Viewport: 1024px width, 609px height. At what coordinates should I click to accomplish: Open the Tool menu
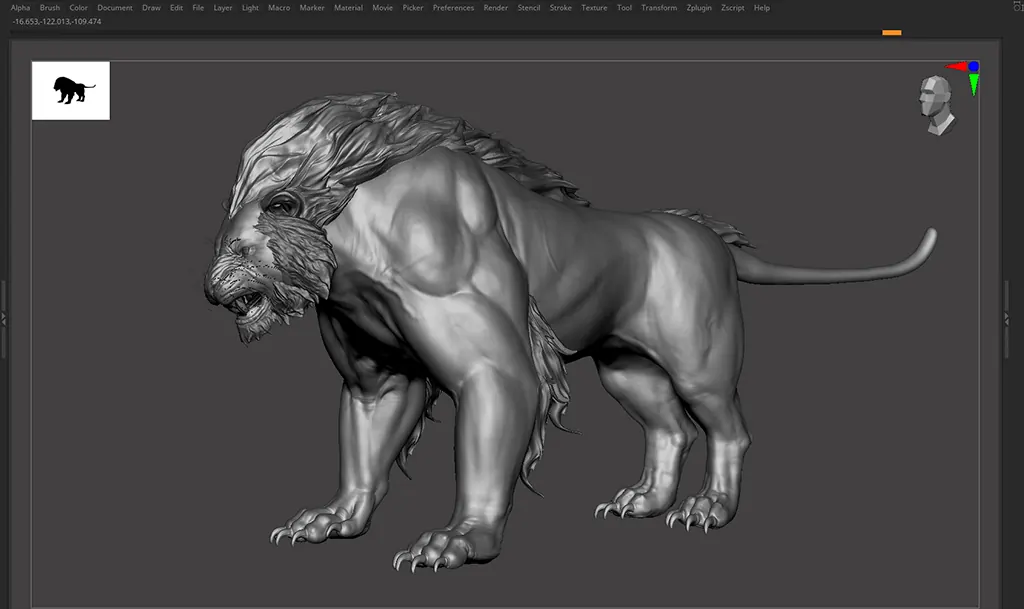coord(624,8)
